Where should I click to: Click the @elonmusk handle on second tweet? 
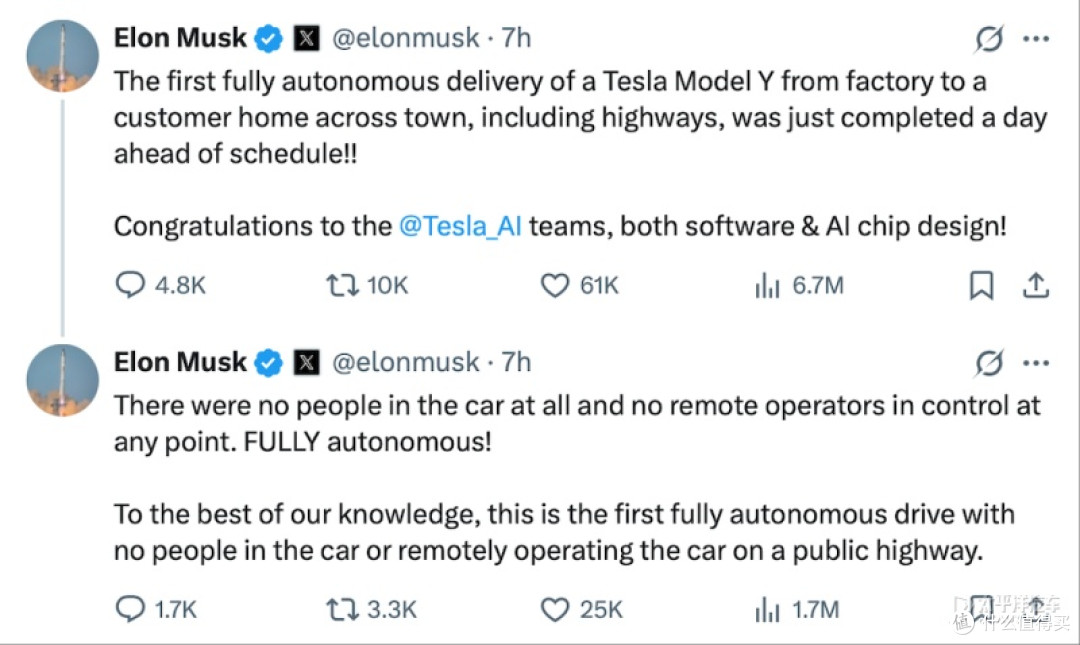(x=405, y=362)
